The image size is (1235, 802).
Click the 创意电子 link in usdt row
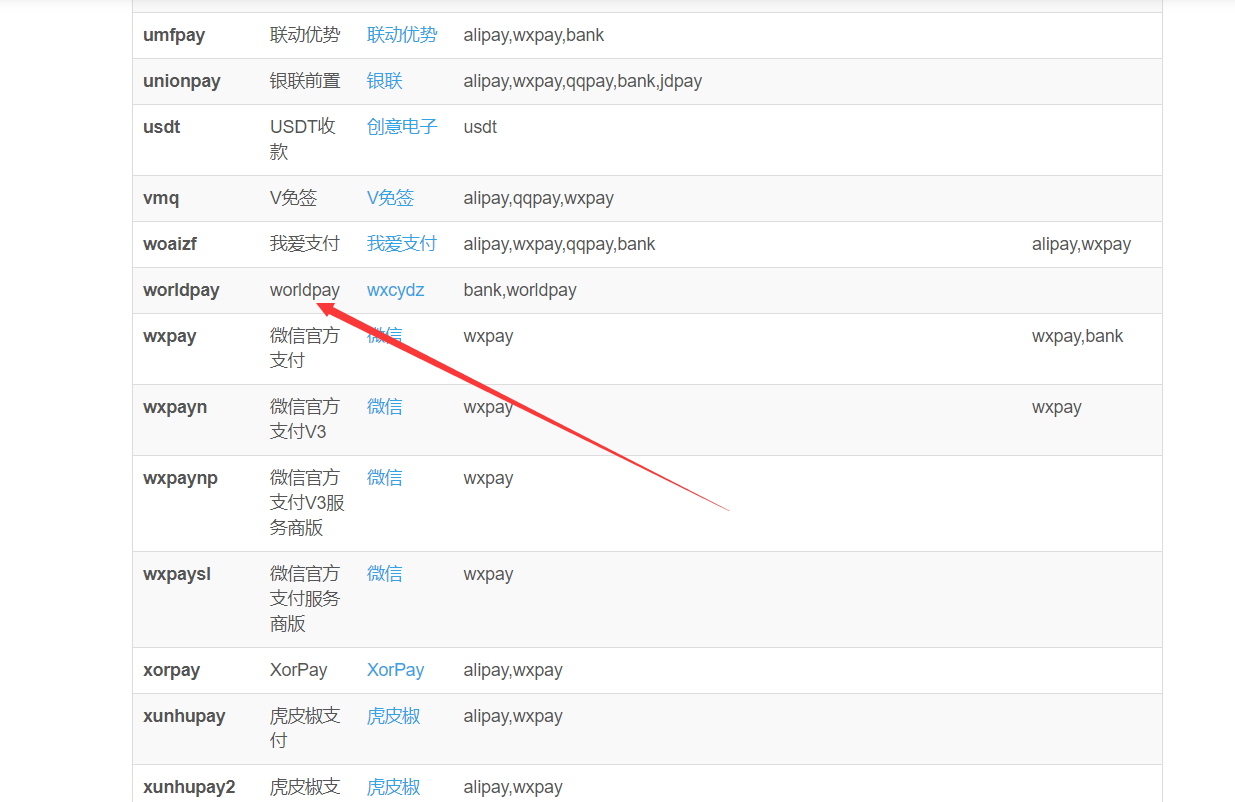click(402, 127)
